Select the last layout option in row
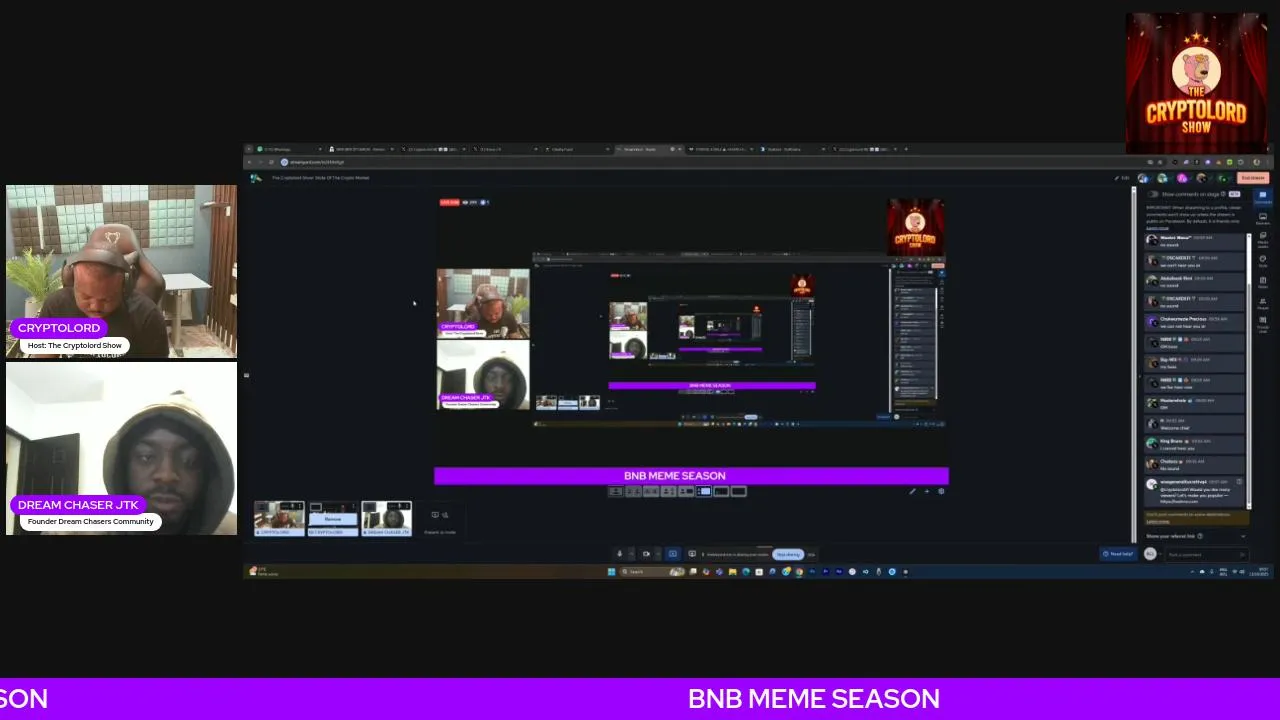The width and height of the screenshot is (1280, 720). (739, 491)
